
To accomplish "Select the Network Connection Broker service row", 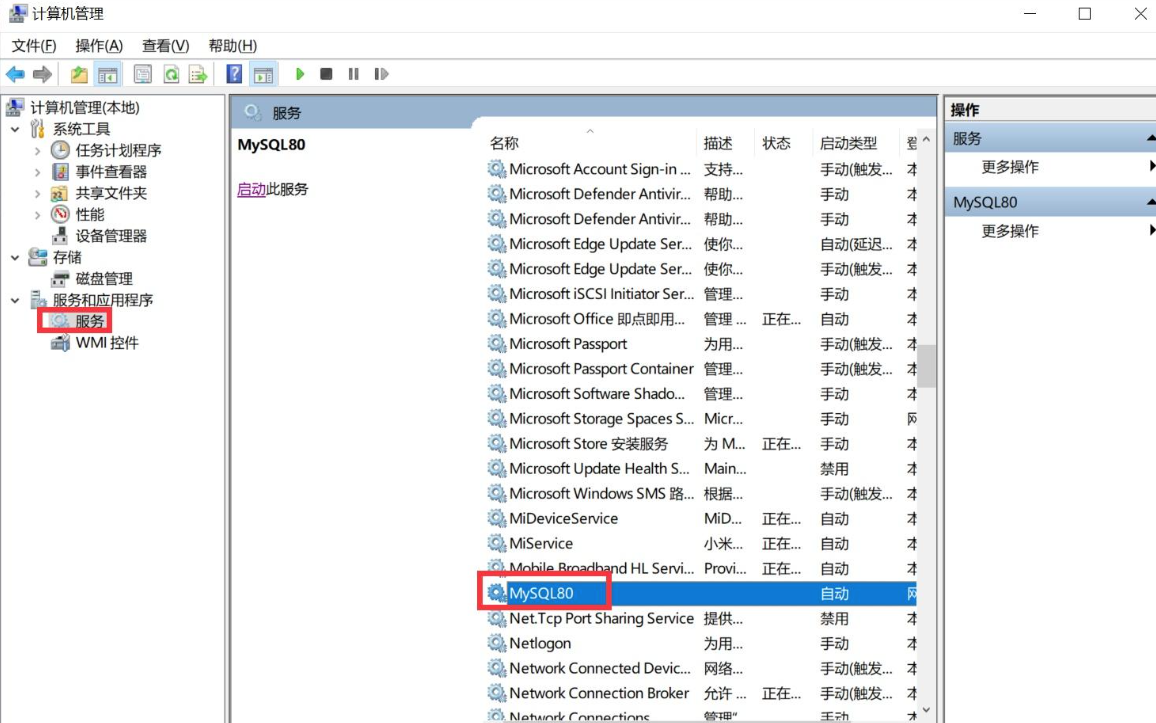I will [x=700, y=693].
